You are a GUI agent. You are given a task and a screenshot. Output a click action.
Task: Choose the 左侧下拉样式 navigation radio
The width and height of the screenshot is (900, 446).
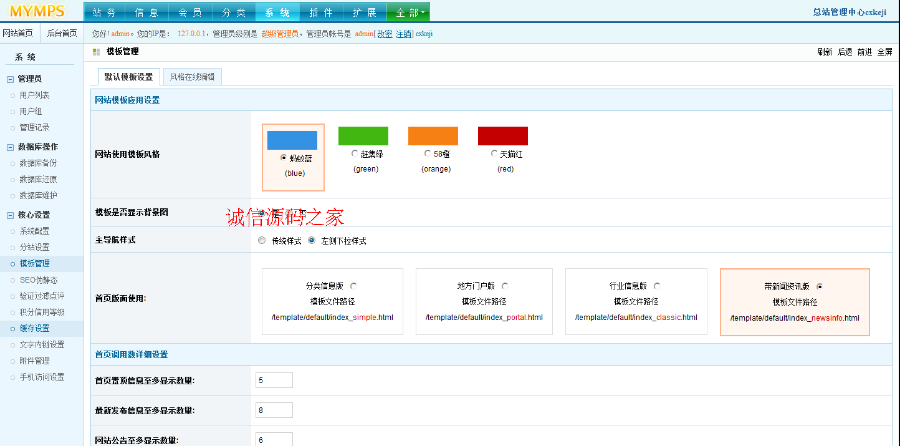312,241
